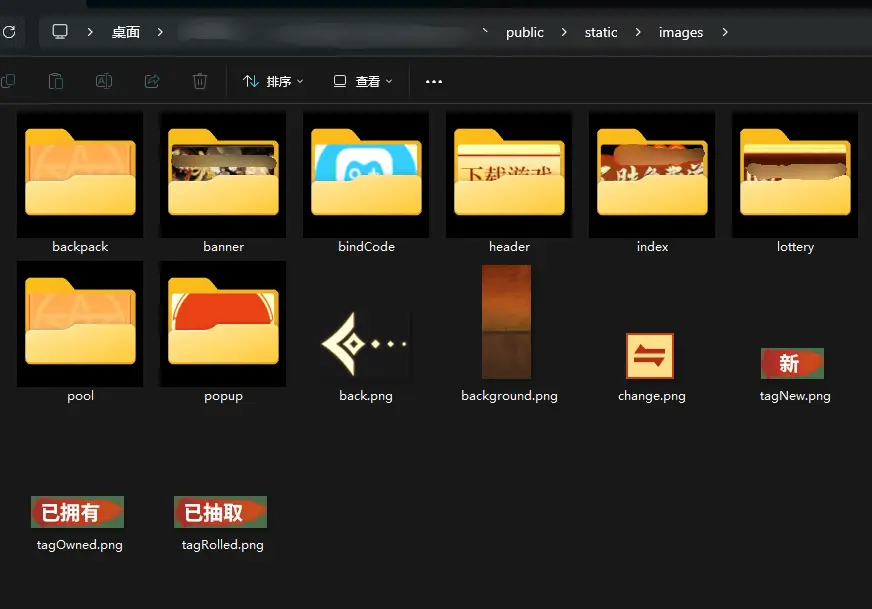Image resolution: width=872 pixels, height=609 pixels.
Task: Click images breadcrumb segment
Action: pyautogui.click(x=681, y=32)
